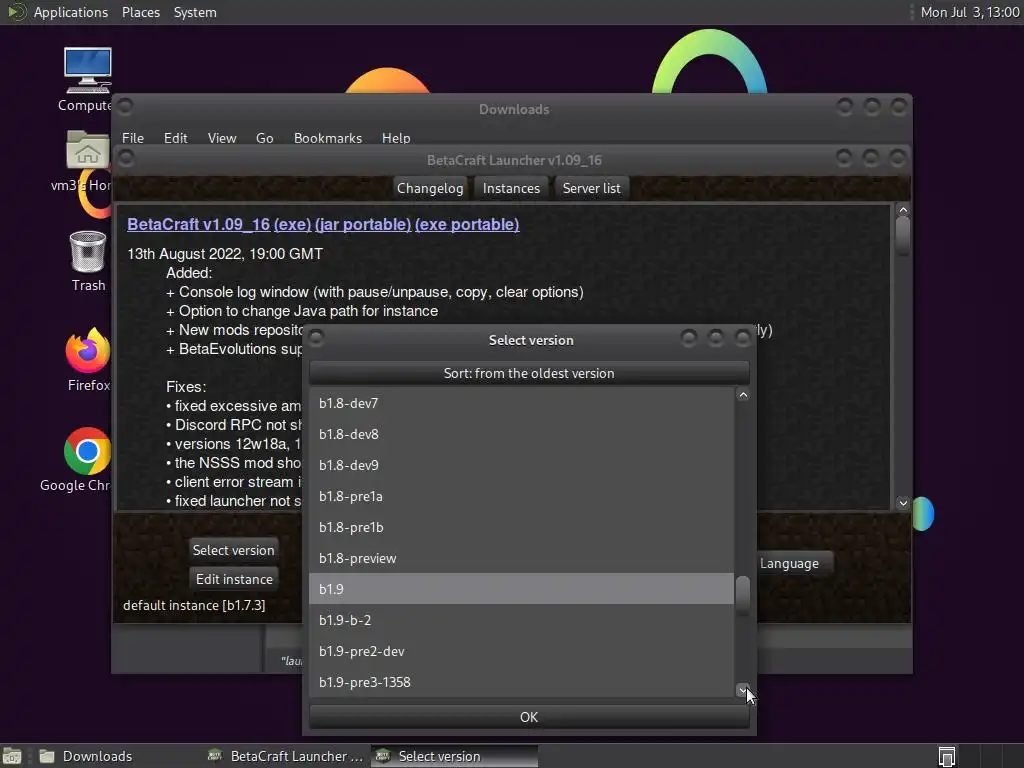The image size is (1024, 768).
Task: Click the Select version taskbar entry
Action: coord(455,756)
